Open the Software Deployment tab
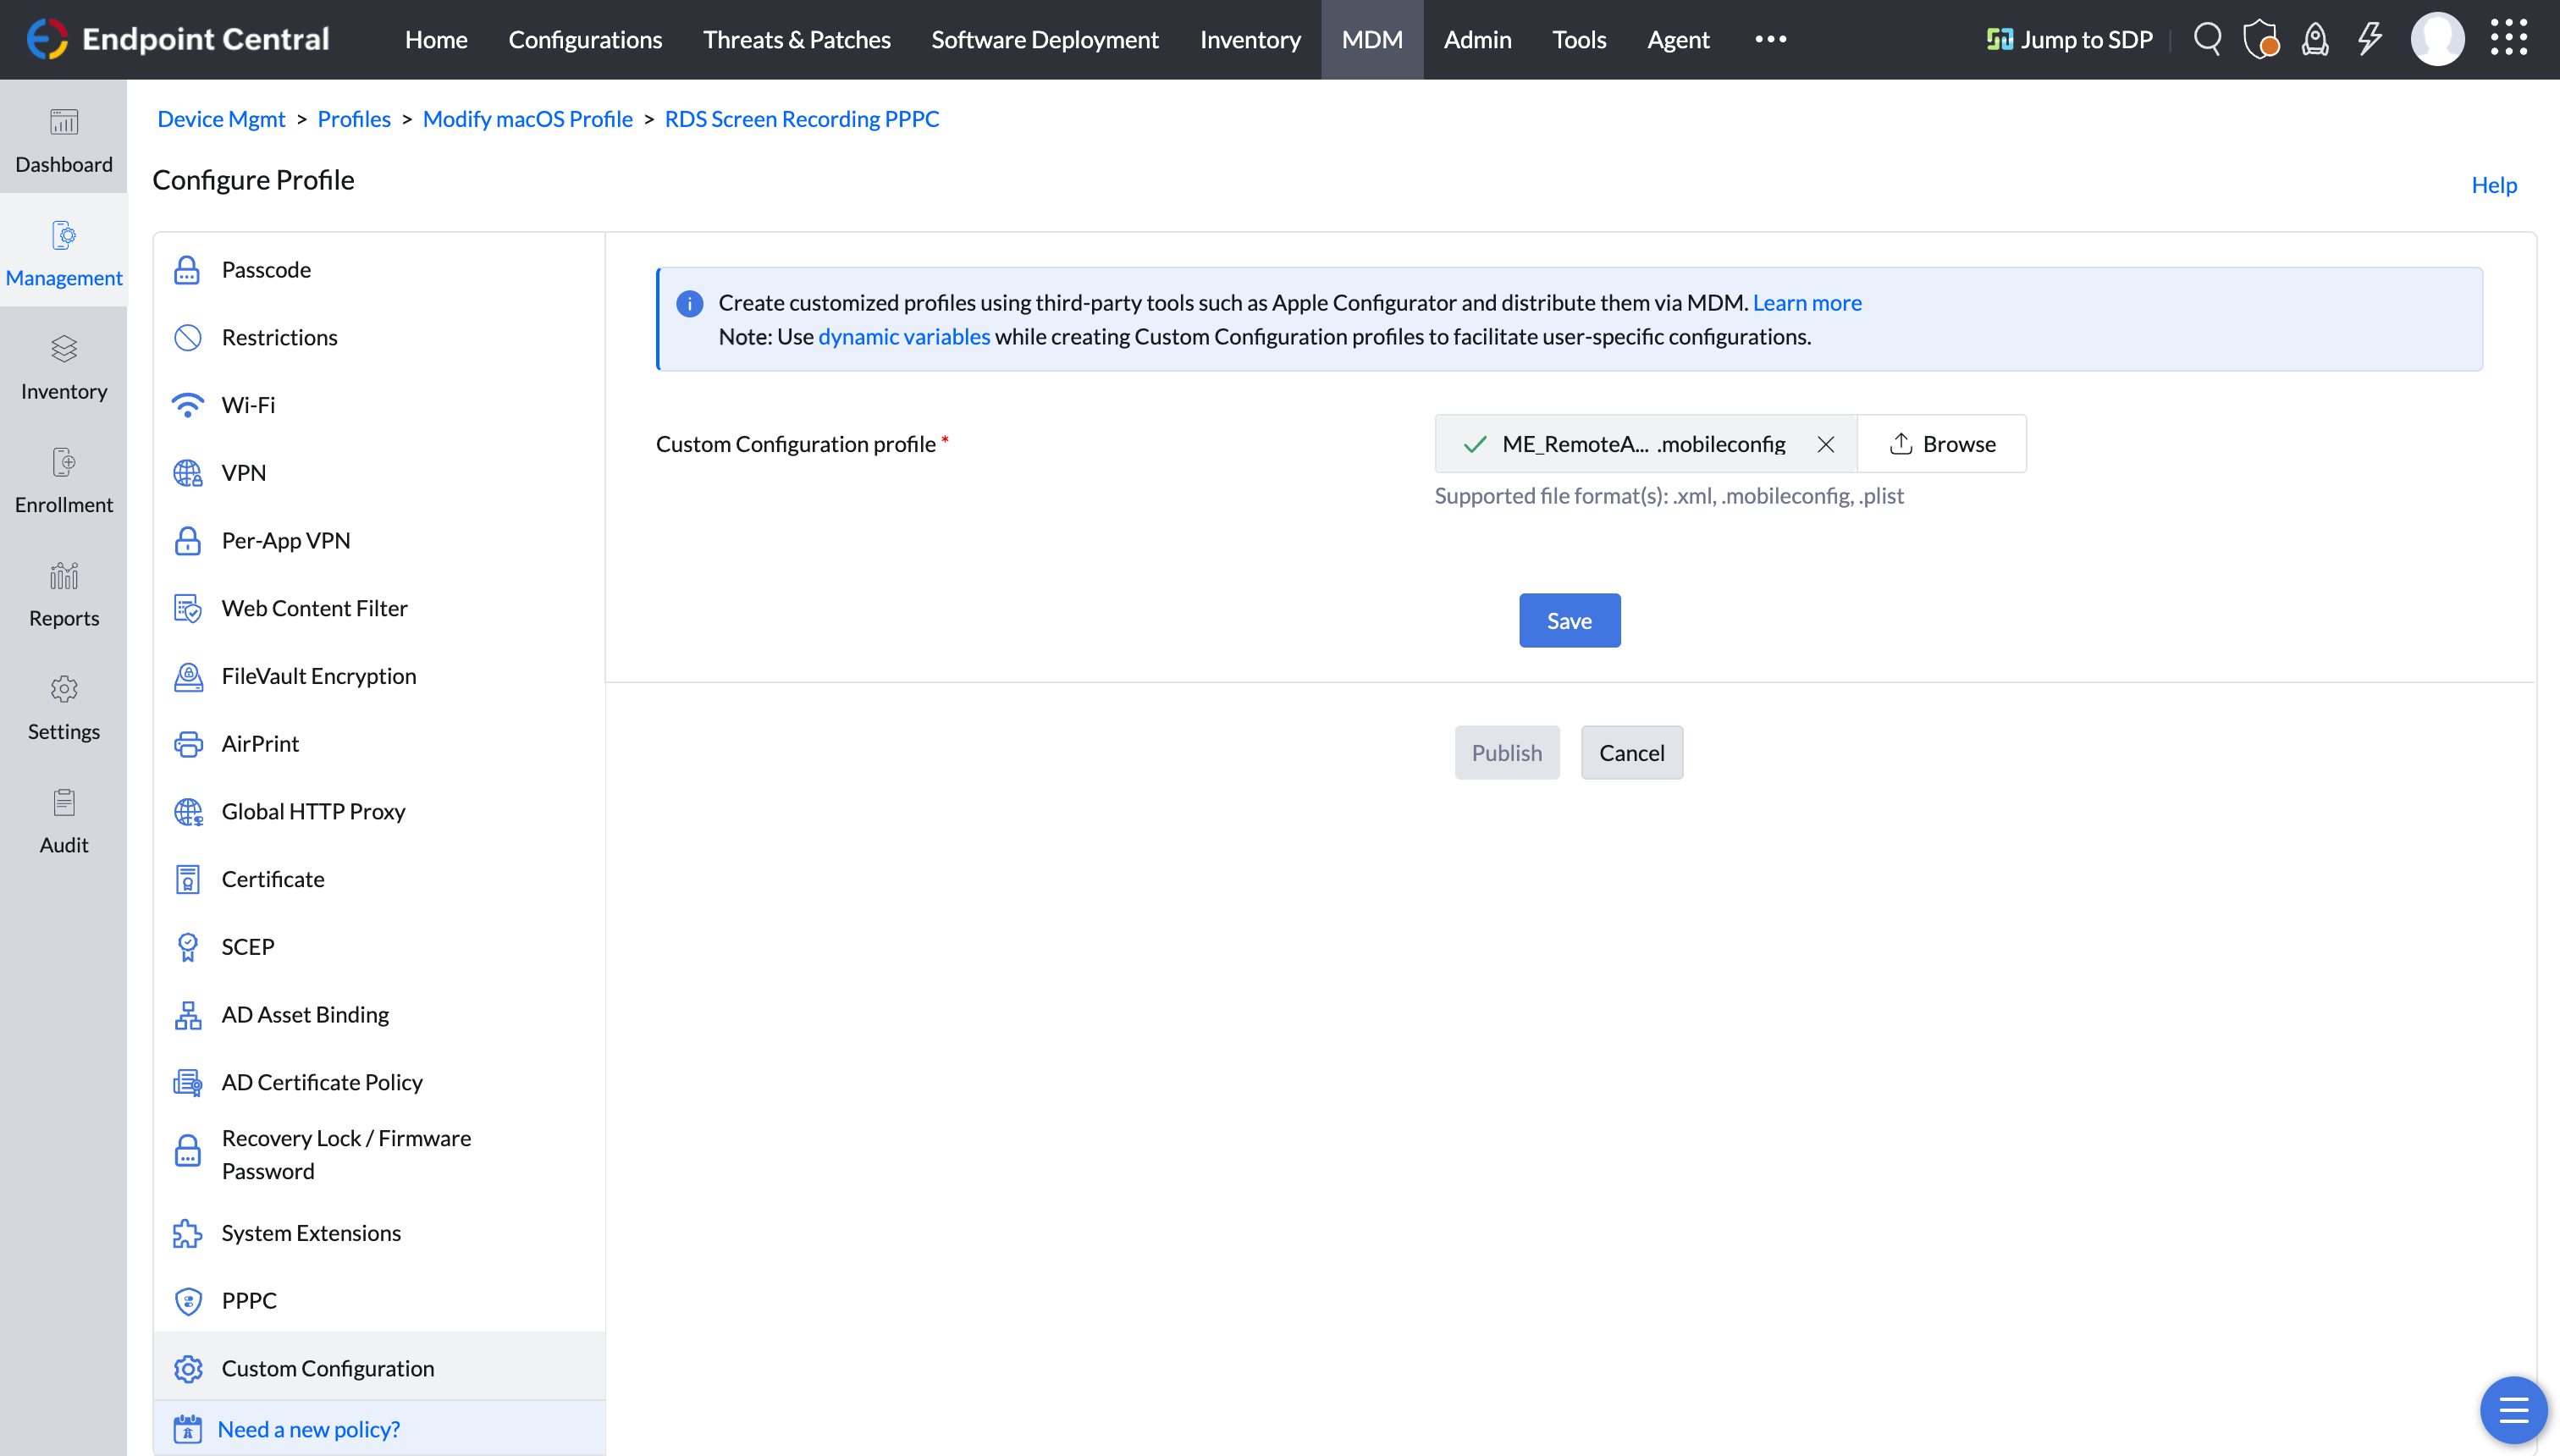The width and height of the screenshot is (2560, 1456). click(1044, 39)
